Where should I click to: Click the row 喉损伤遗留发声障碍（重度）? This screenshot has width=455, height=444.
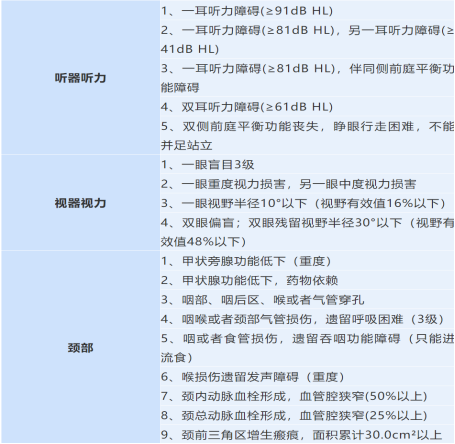(x=307, y=377)
